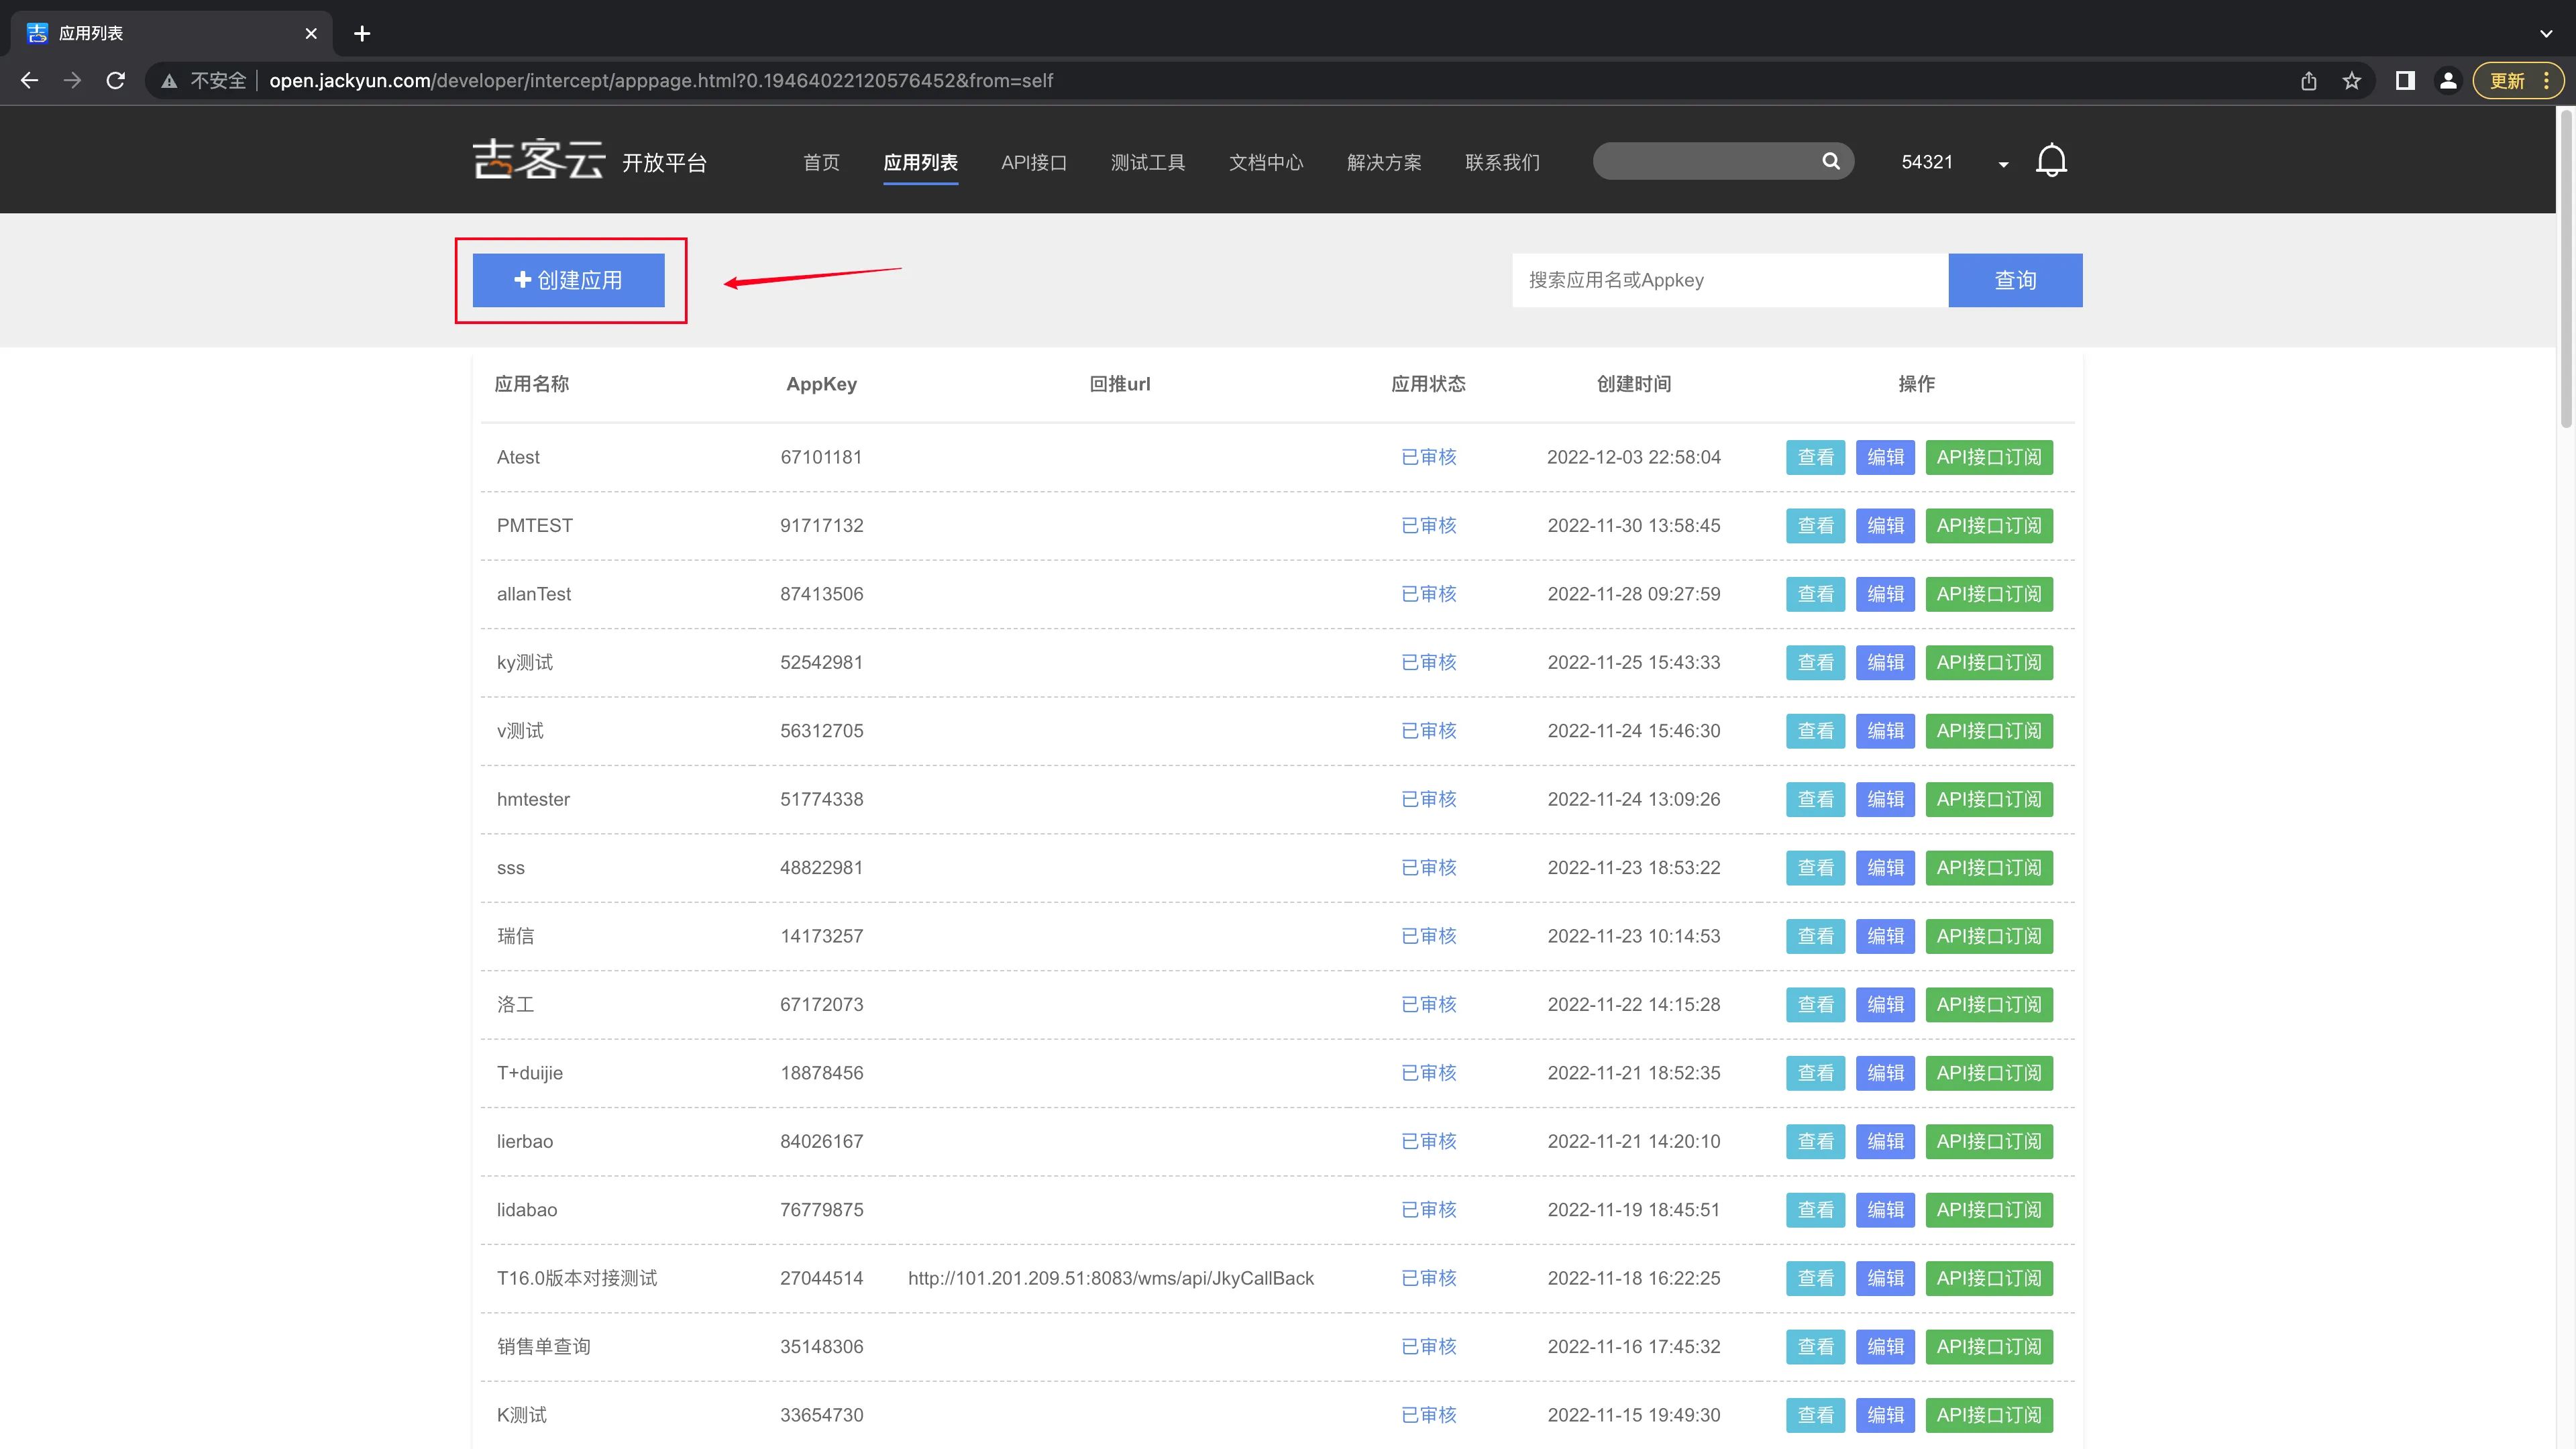Open a new browser tab
Image resolution: width=2576 pixels, height=1449 pixels.
[362, 34]
